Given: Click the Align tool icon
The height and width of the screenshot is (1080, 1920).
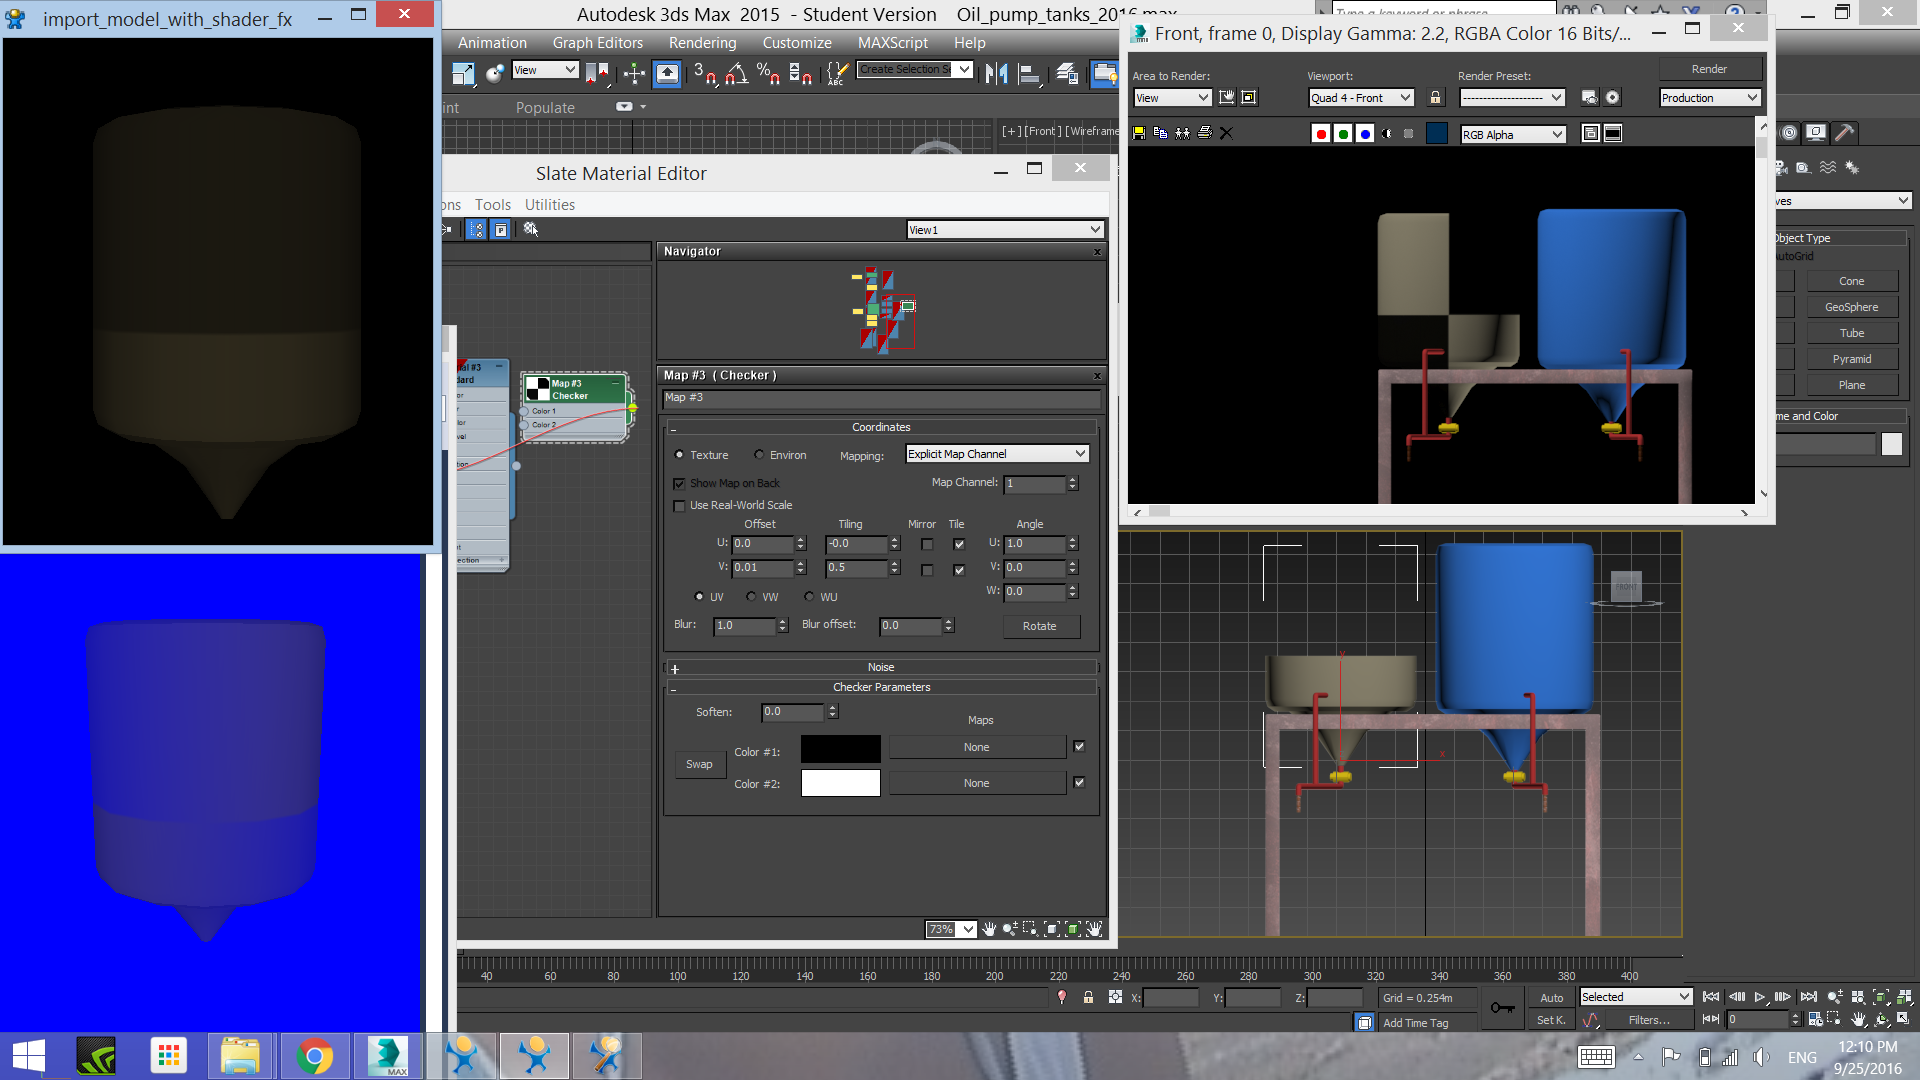Looking at the screenshot, I should 1028,72.
